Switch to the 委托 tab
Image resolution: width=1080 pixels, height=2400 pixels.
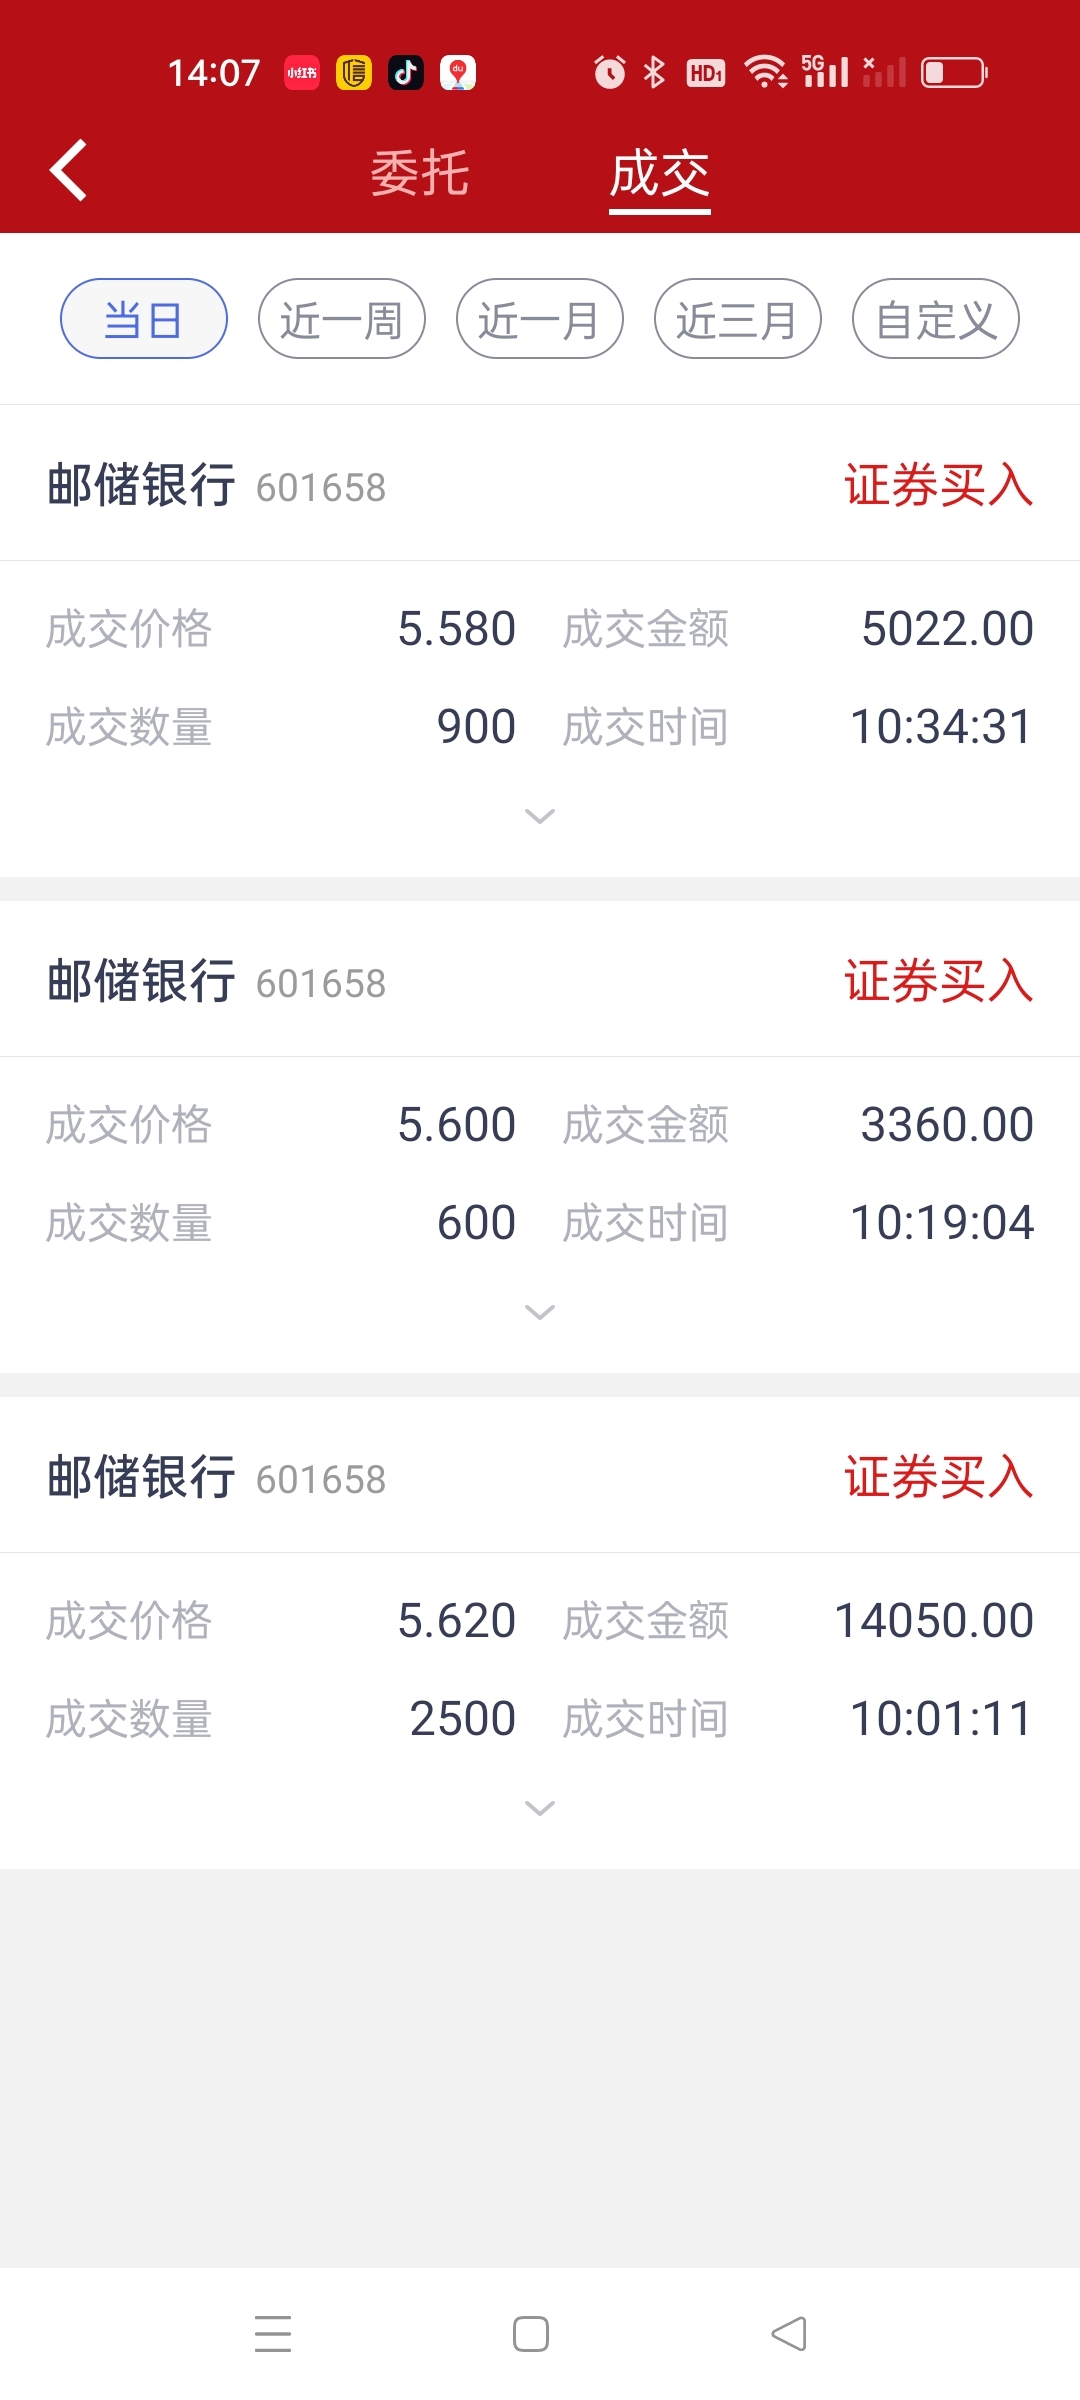tap(420, 173)
